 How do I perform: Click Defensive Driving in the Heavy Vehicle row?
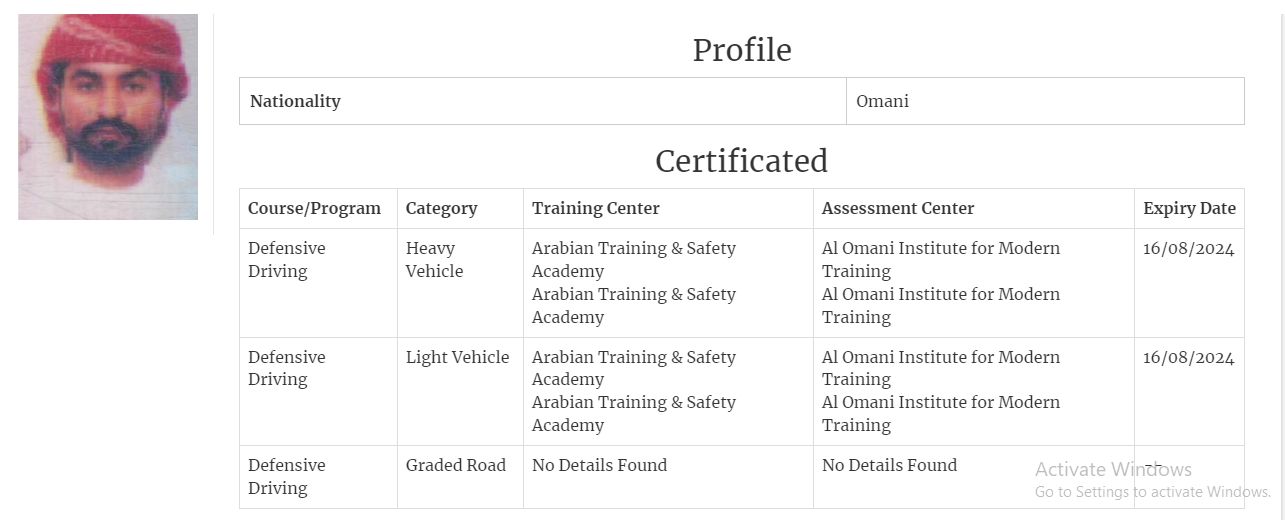pyautogui.click(x=287, y=260)
